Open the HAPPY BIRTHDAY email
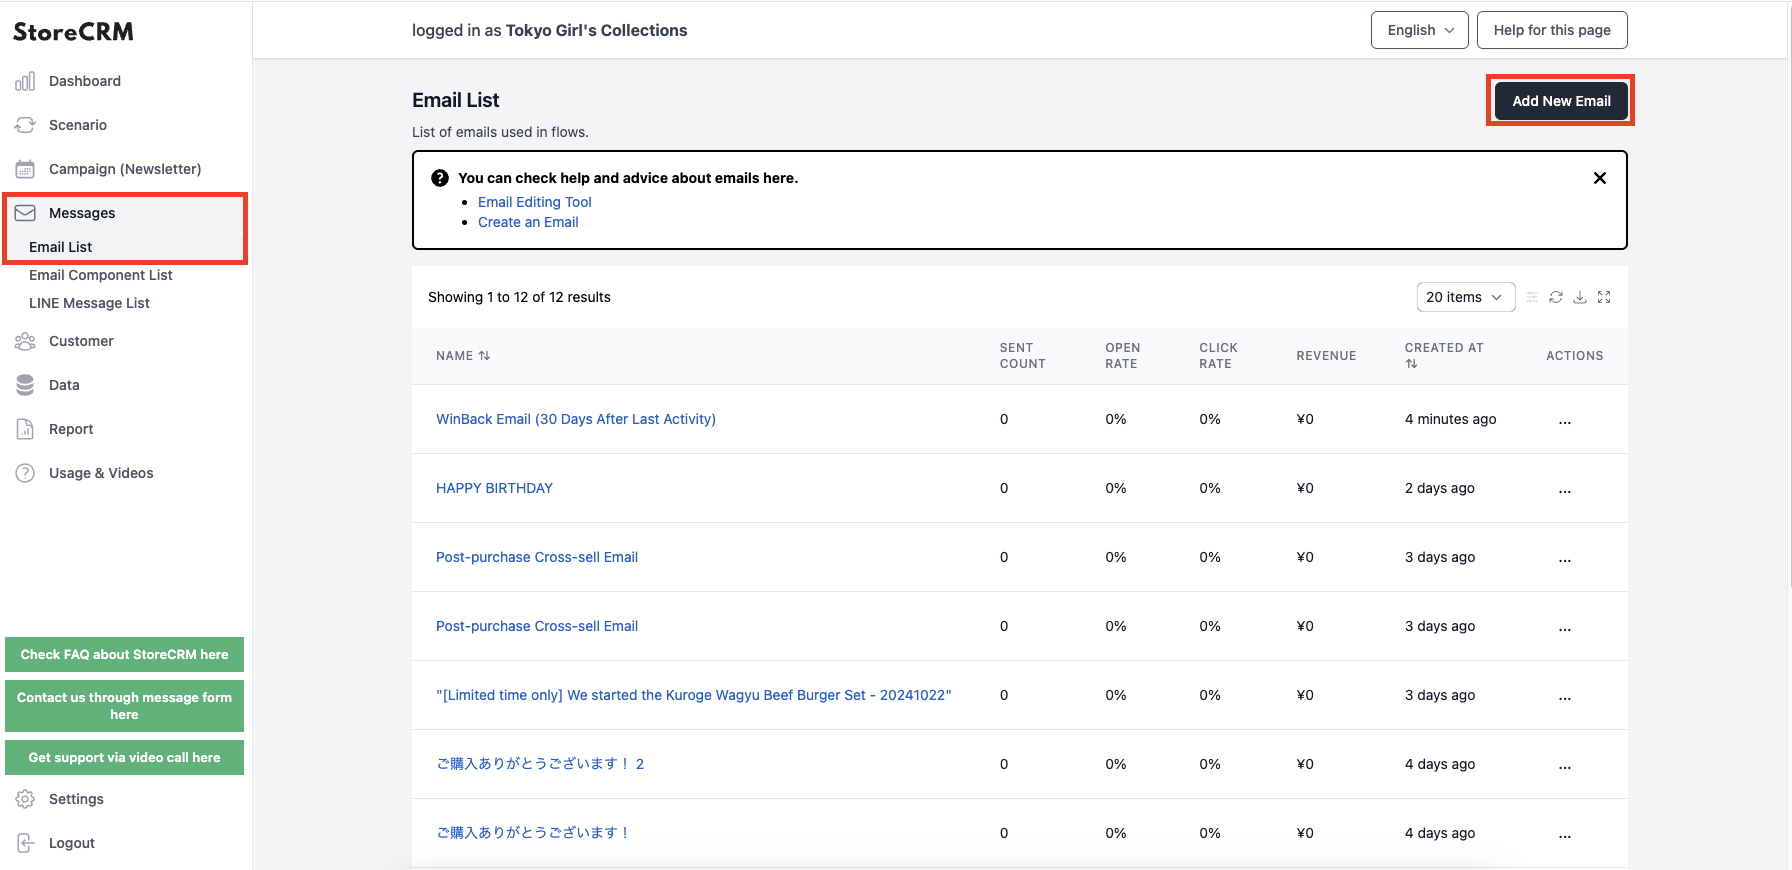1792x870 pixels. 494,488
